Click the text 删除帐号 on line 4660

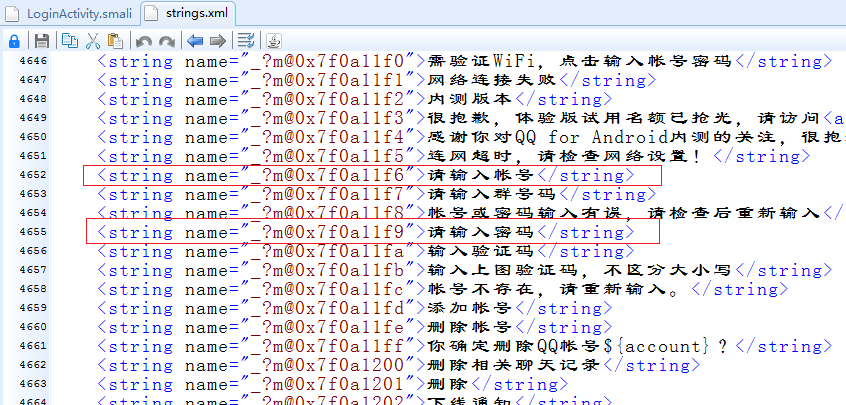470,327
